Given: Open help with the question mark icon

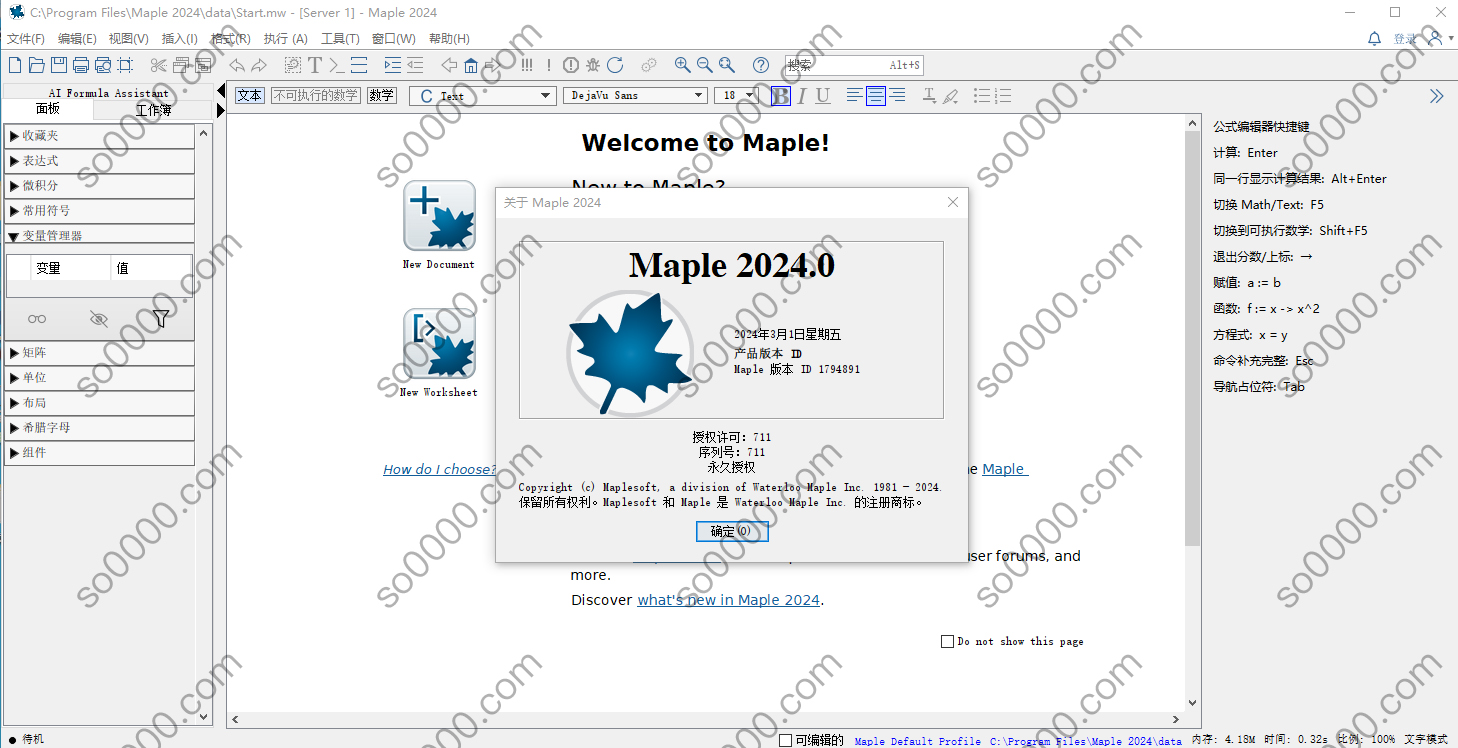Looking at the screenshot, I should (x=761, y=65).
